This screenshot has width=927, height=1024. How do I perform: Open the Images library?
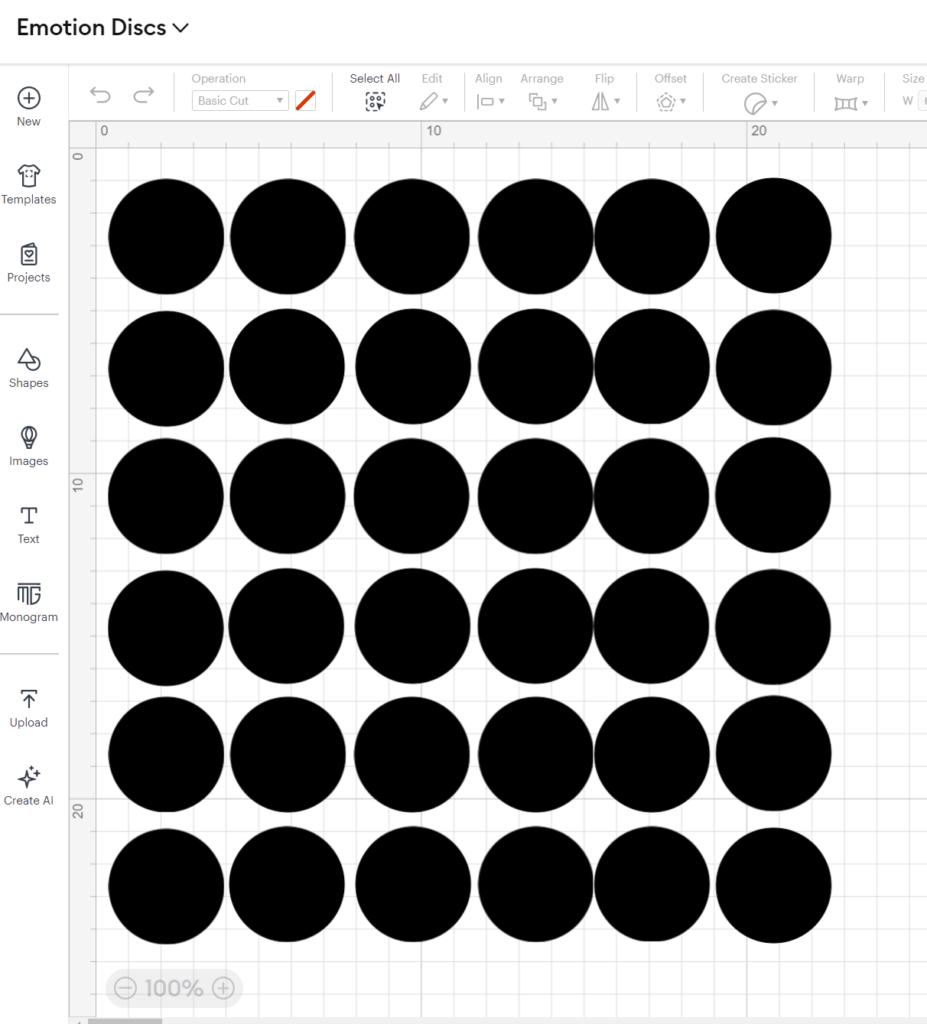29,438
